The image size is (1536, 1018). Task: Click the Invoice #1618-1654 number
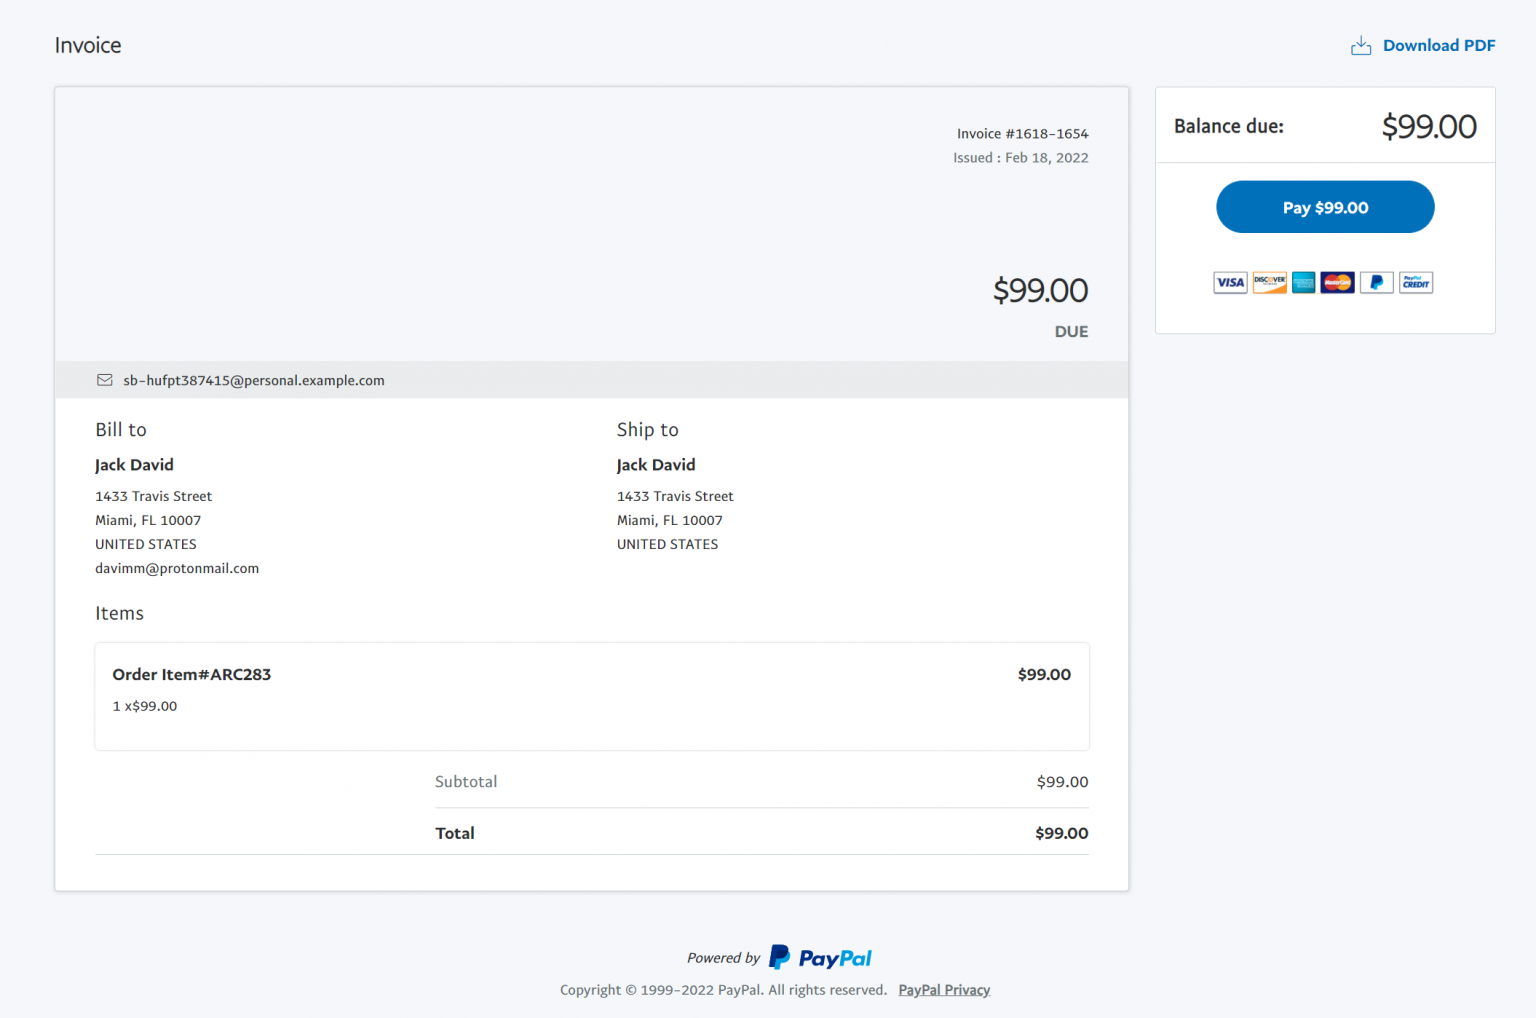click(x=1022, y=134)
